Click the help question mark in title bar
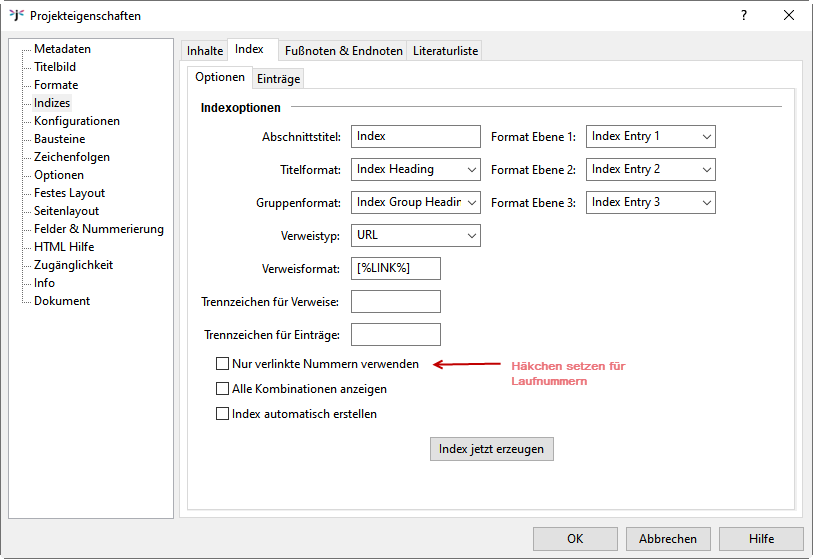 coord(743,15)
